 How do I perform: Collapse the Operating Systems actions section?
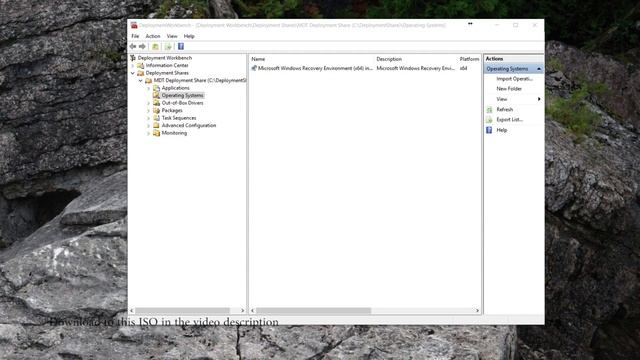pyautogui.click(x=539, y=69)
